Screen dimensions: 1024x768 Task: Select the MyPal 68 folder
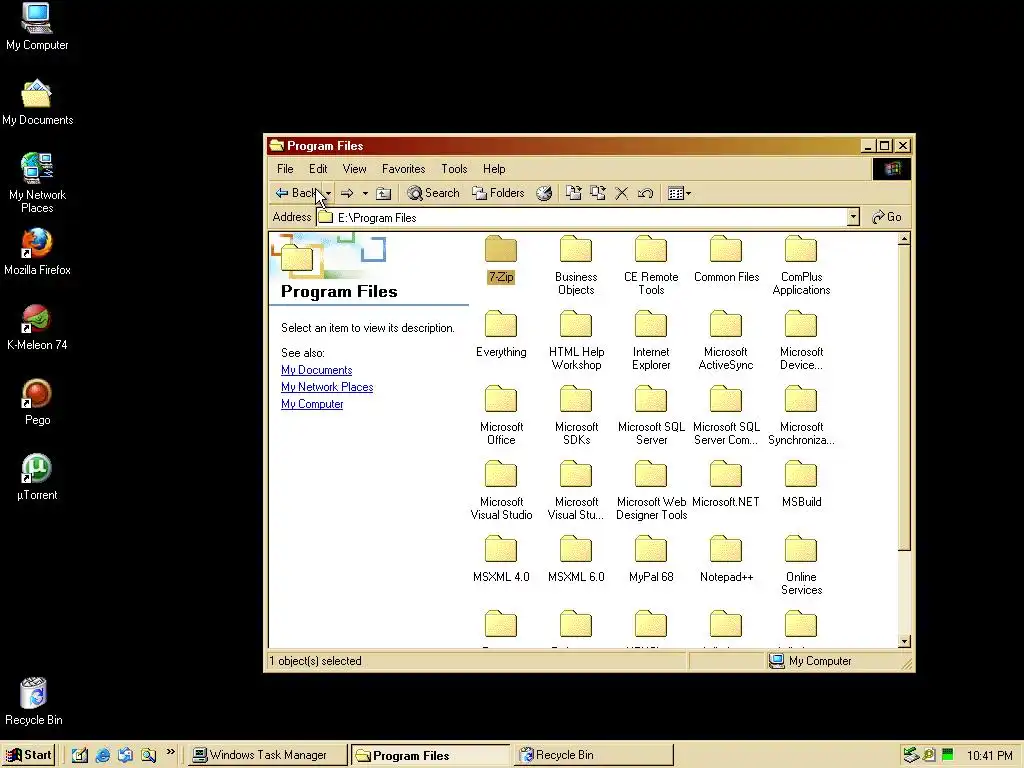coord(651,559)
